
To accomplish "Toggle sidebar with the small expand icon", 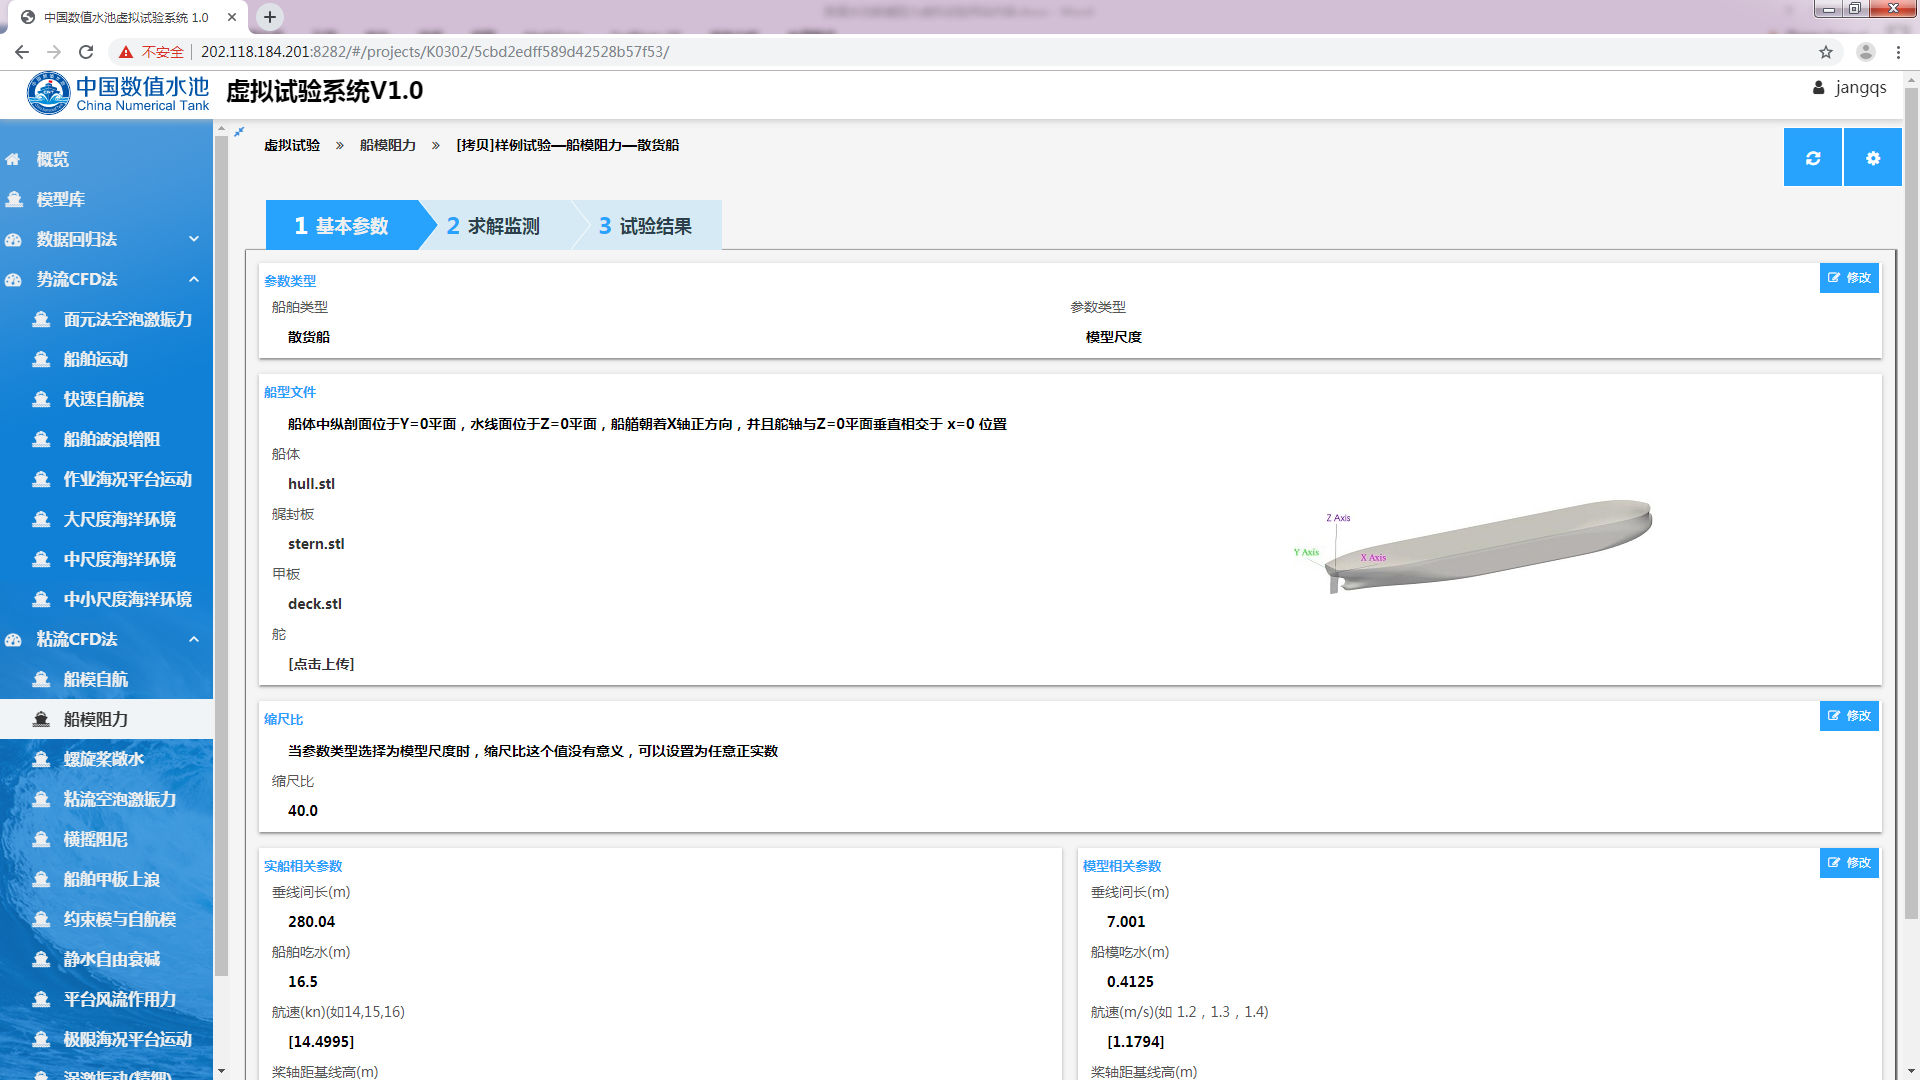I will [x=239, y=131].
